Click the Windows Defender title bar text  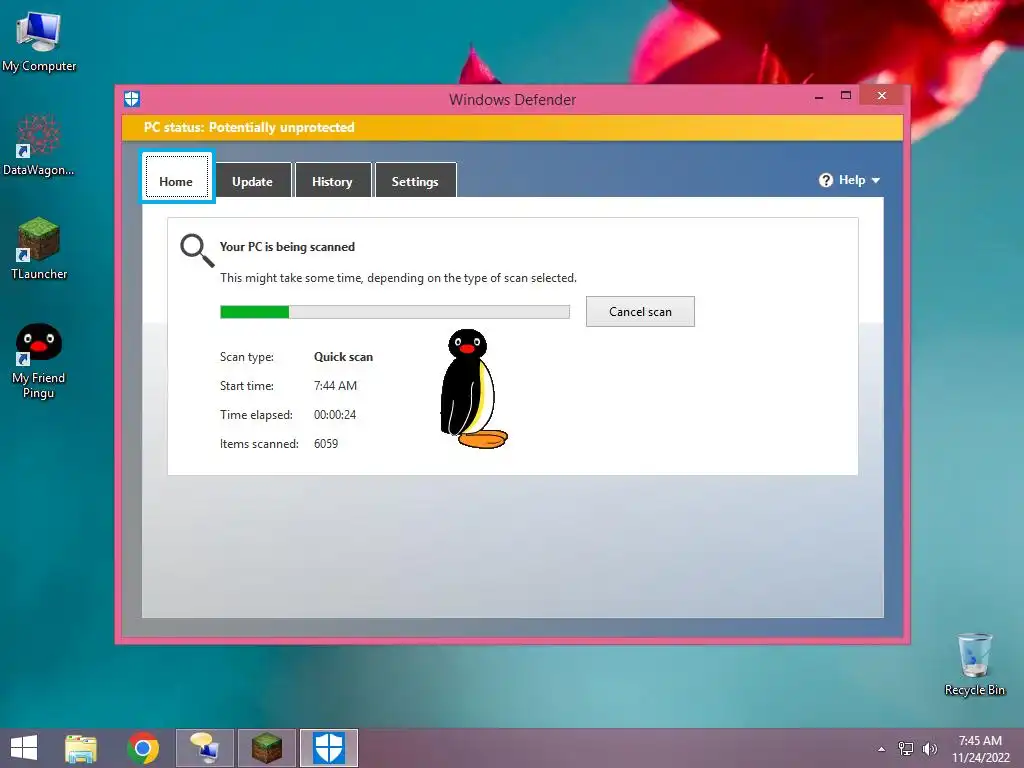(x=513, y=99)
